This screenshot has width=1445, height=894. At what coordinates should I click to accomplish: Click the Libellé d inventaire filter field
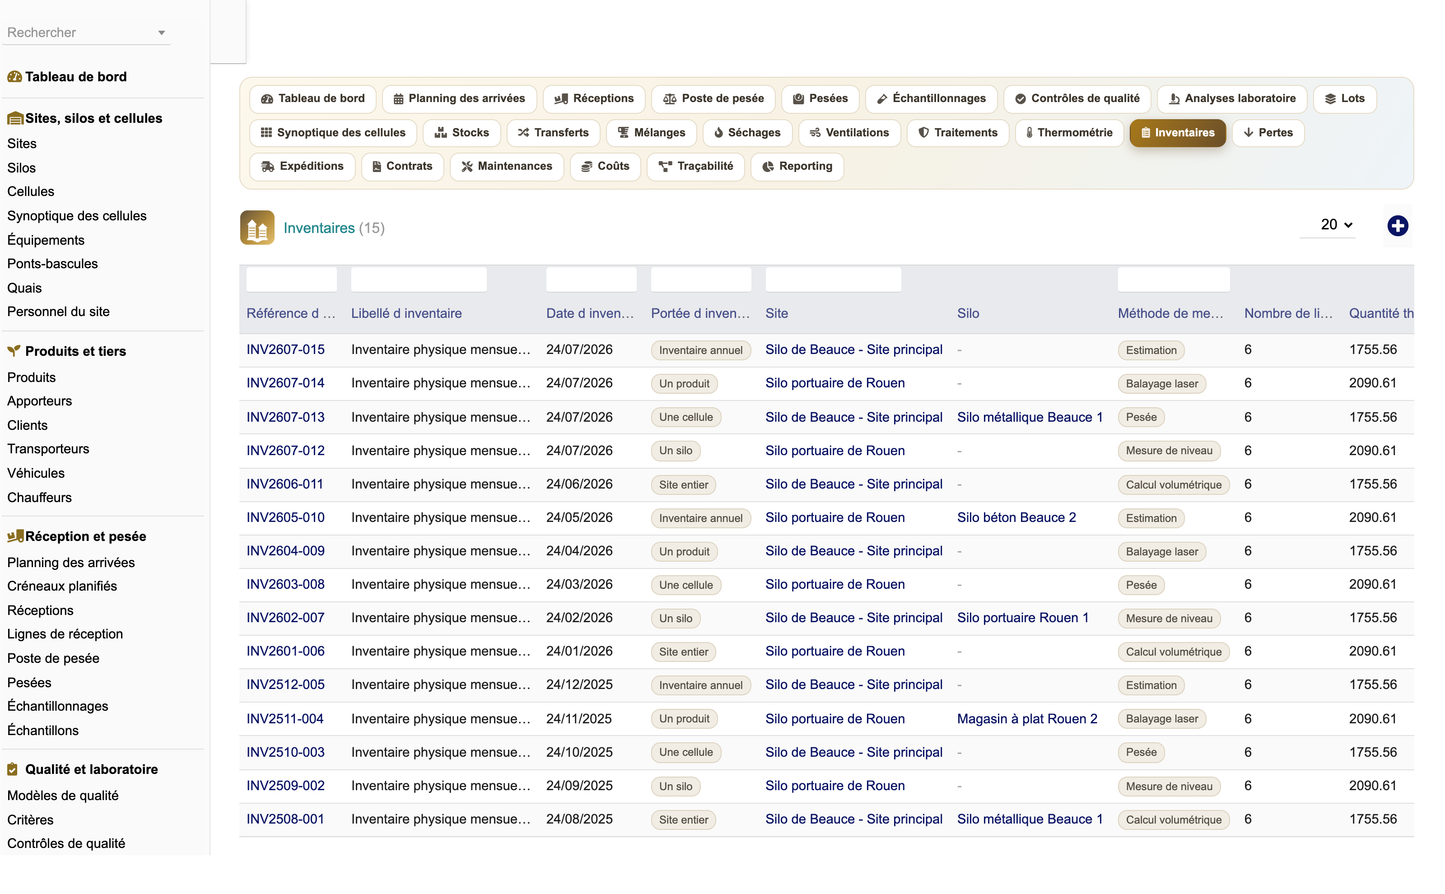point(418,280)
